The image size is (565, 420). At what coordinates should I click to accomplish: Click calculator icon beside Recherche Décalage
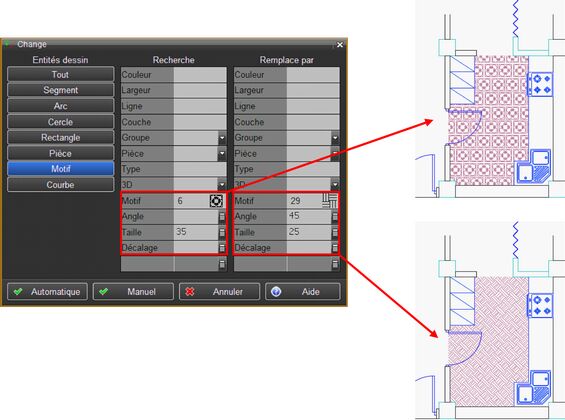[x=222, y=248]
